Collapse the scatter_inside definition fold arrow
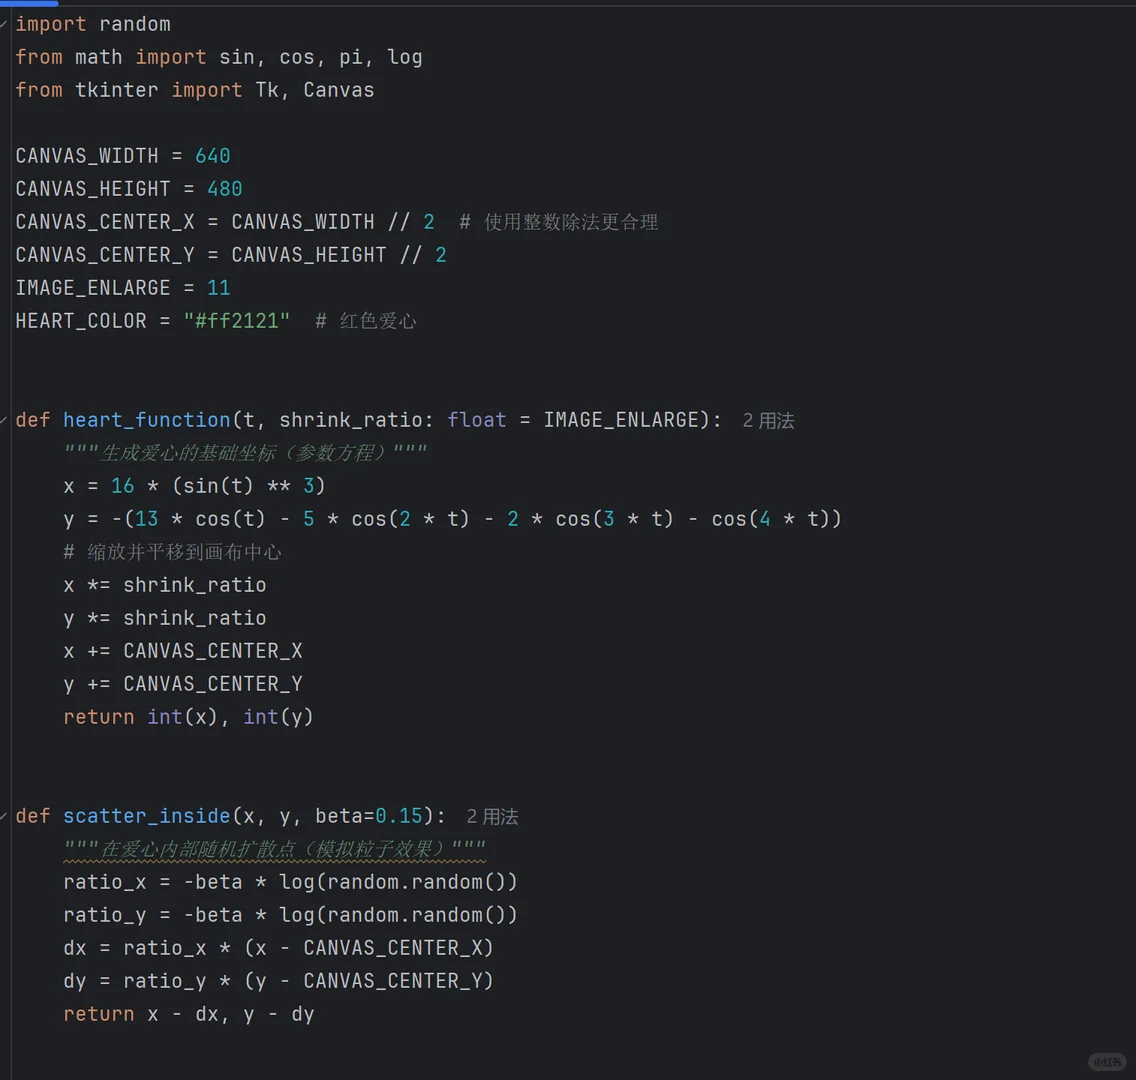 [x=4, y=816]
